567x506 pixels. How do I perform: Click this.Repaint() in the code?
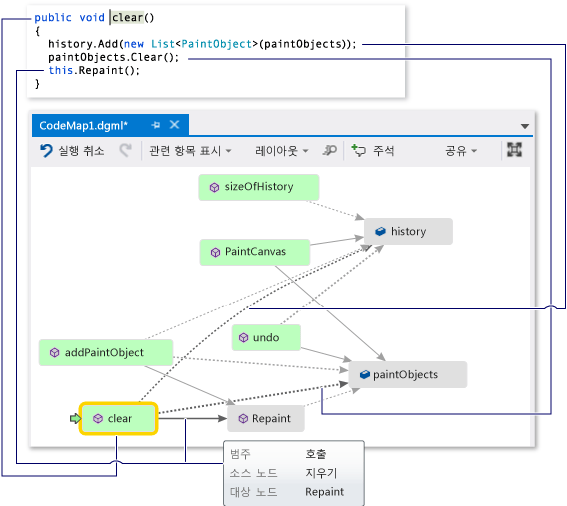94,70
